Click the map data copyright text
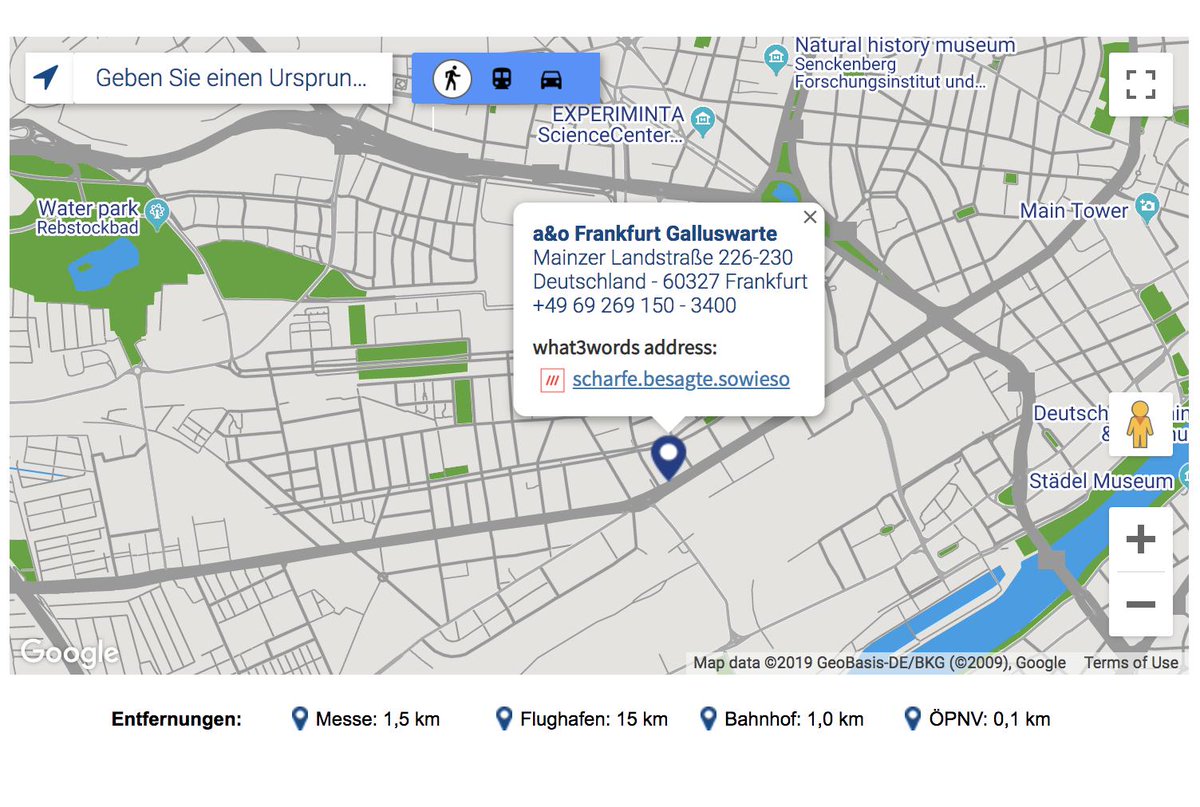1200x807 pixels. [x=880, y=662]
